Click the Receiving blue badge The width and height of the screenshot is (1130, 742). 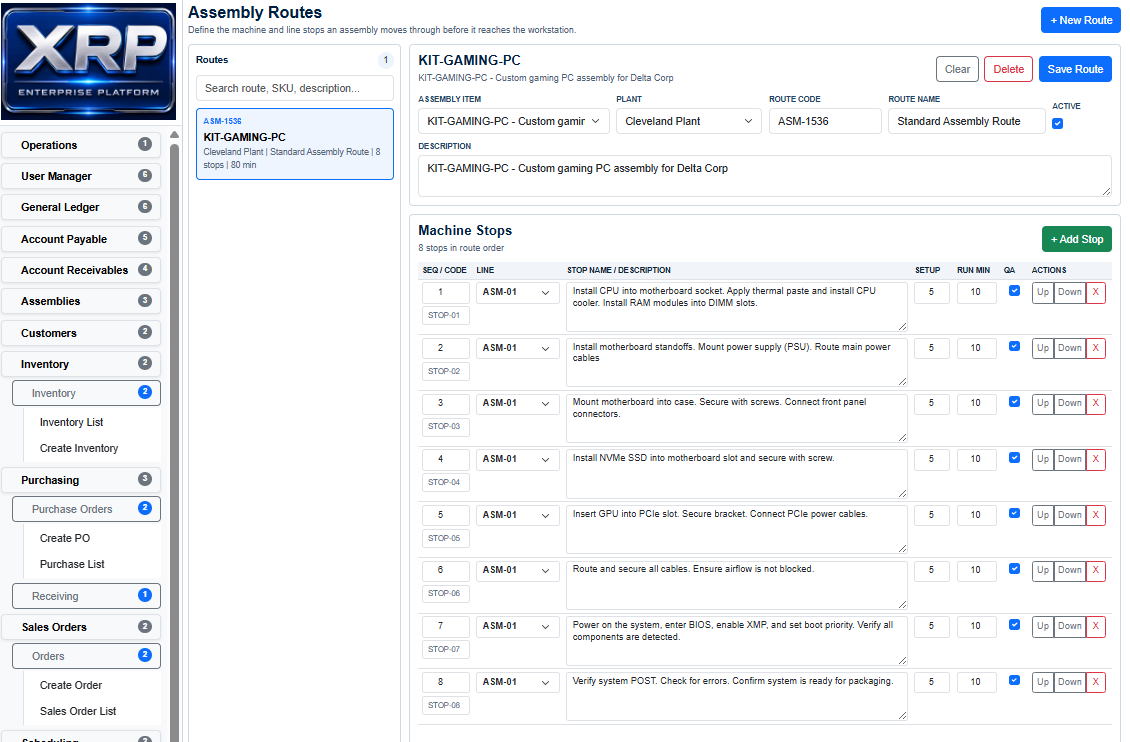[145, 595]
